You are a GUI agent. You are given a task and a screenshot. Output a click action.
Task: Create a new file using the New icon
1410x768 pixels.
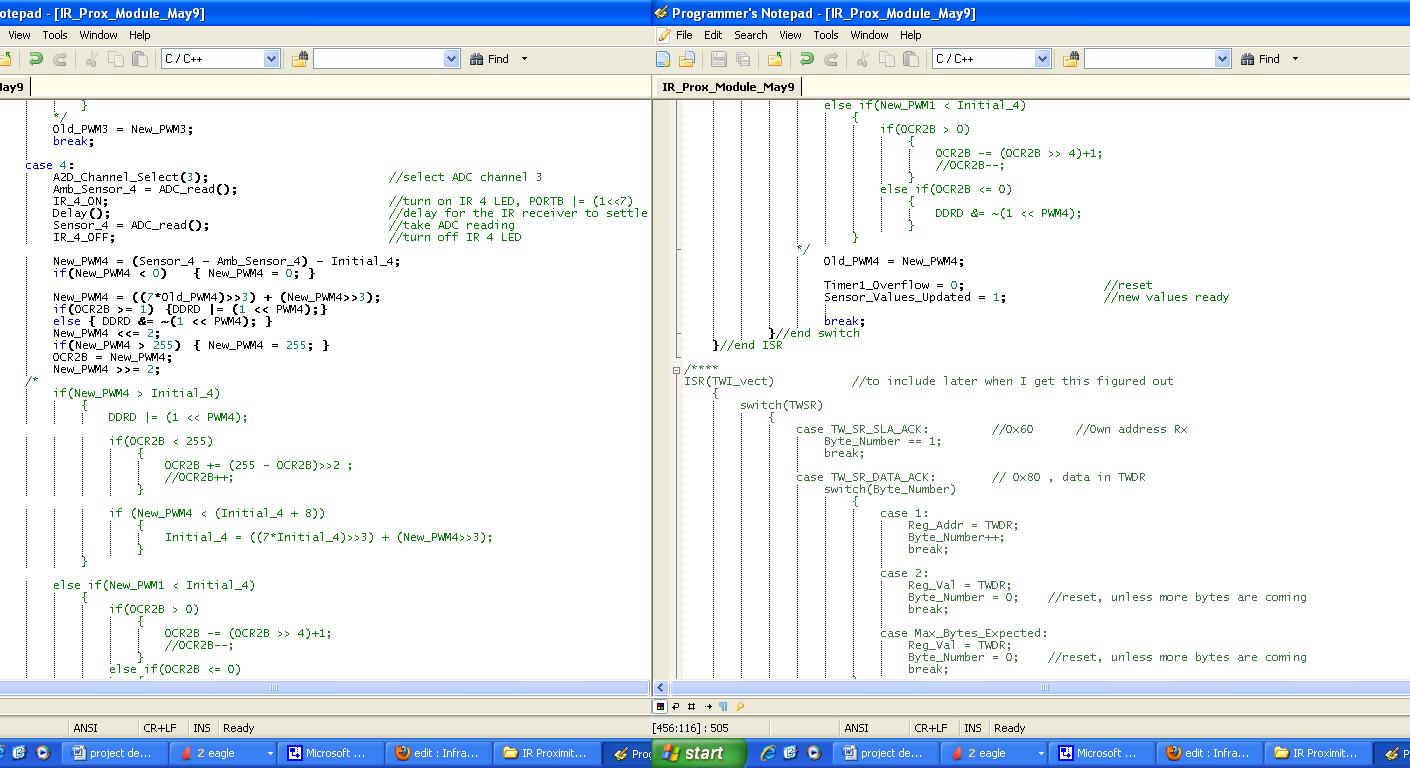pyautogui.click(x=663, y=58)
